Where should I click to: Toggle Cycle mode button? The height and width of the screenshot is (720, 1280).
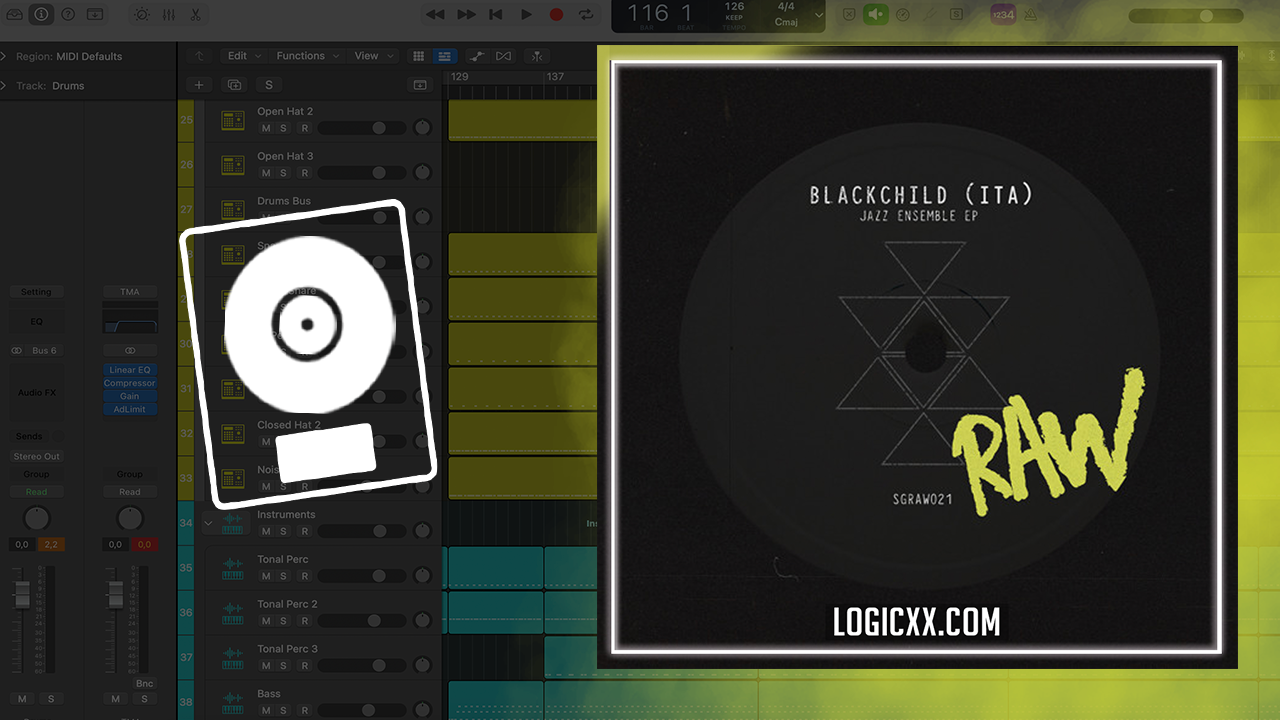[x=586, y=14]
